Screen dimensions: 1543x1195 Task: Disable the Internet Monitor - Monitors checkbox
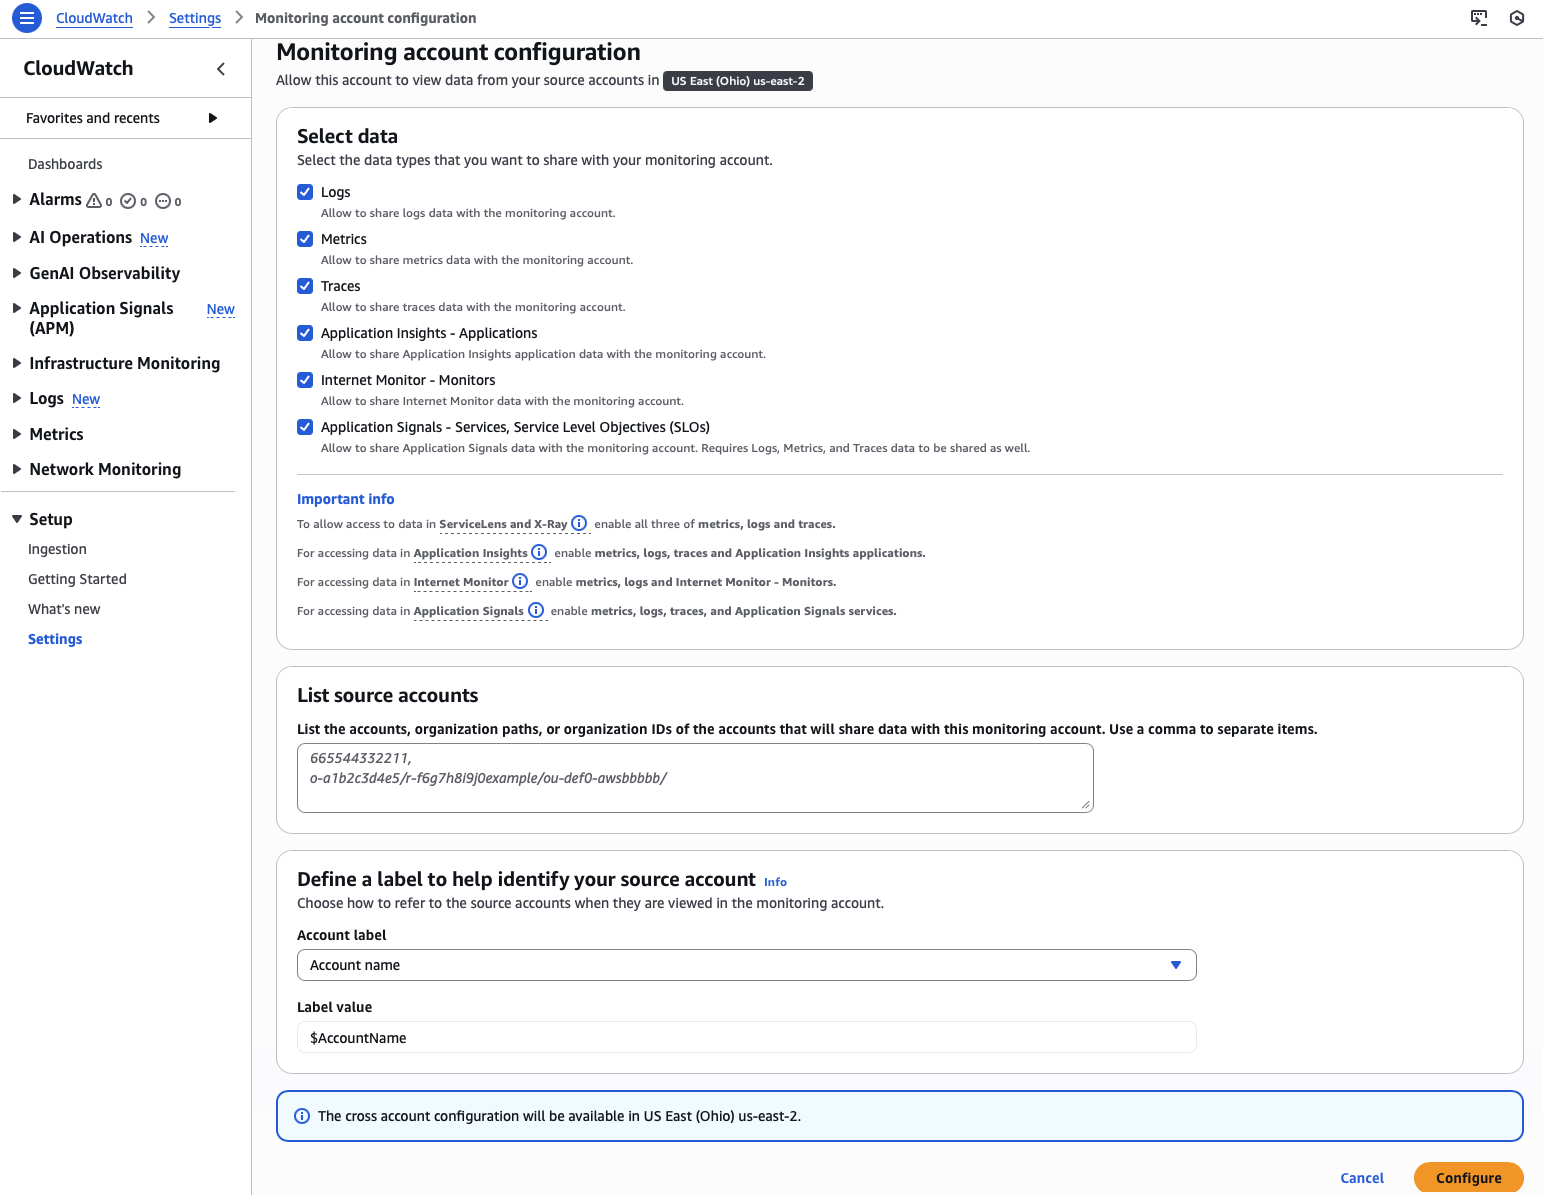tap(305, 380)
